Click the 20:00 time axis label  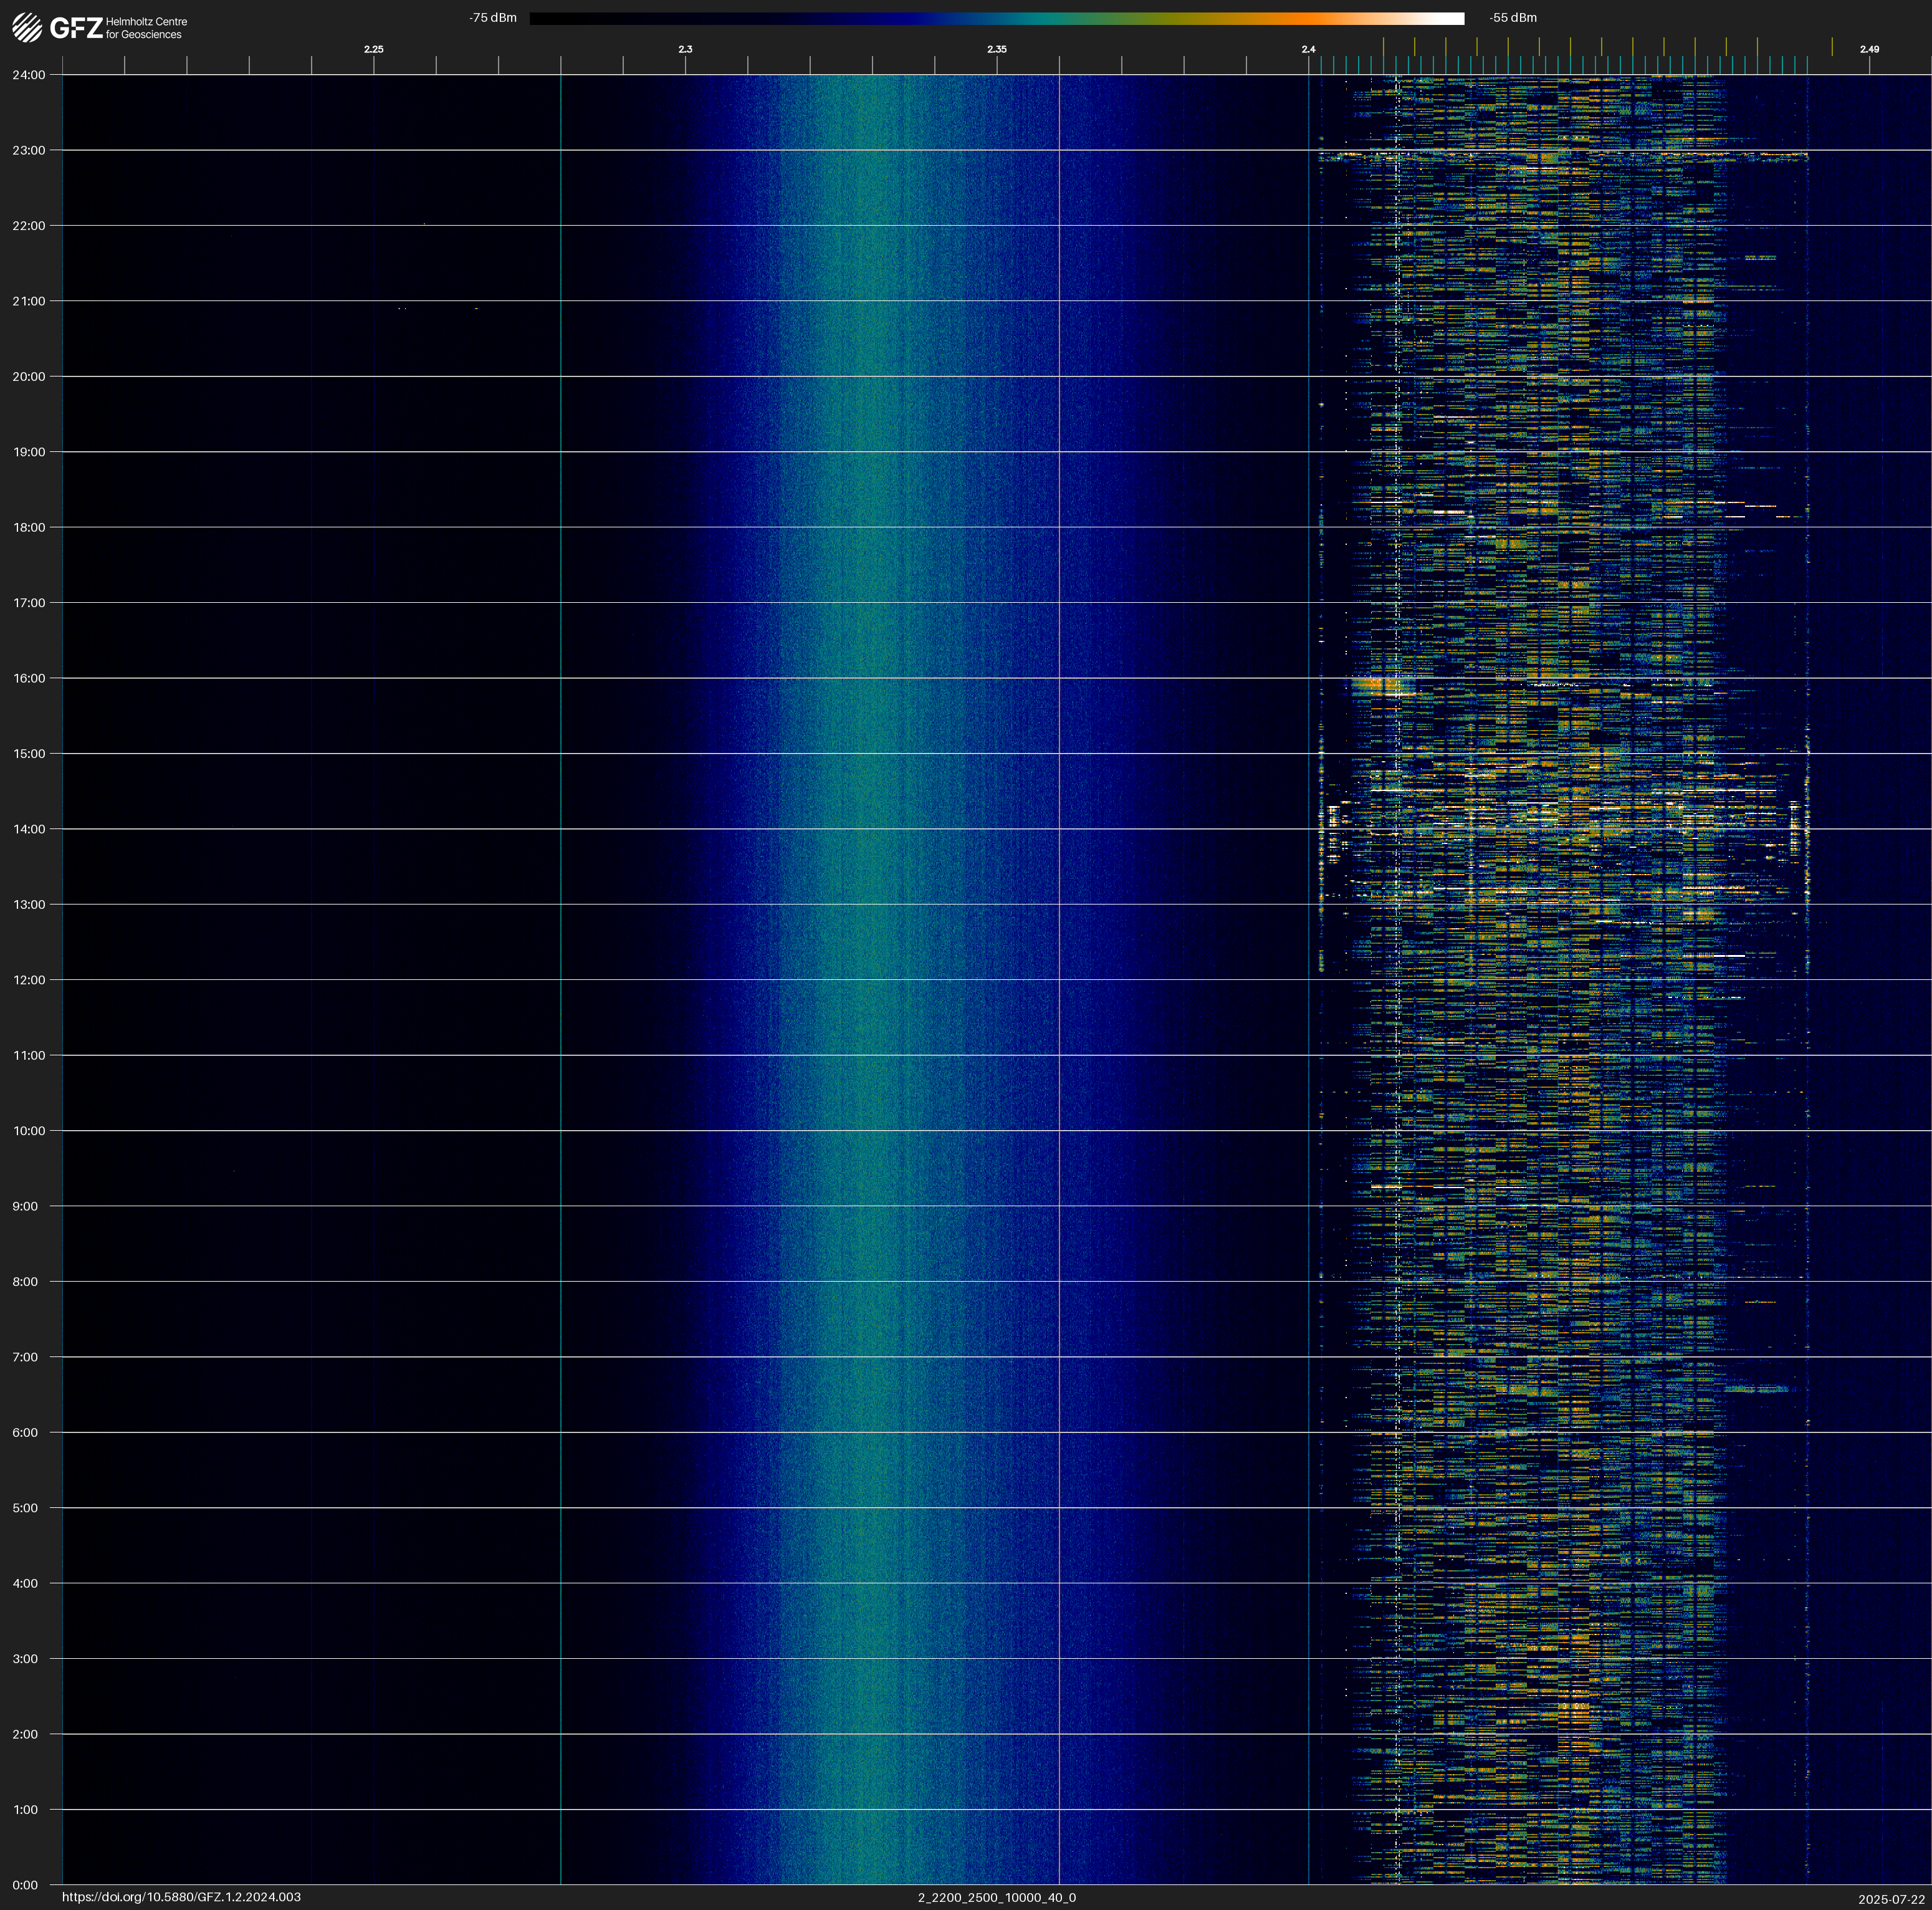28,377
